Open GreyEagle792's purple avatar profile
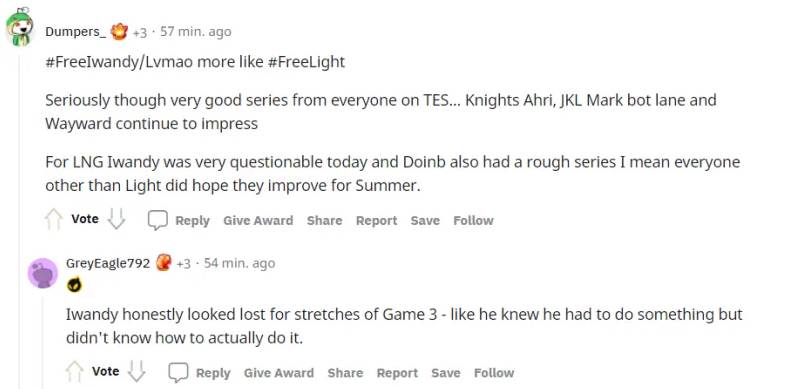Screen dimensions: 796x389 point(43,273)
